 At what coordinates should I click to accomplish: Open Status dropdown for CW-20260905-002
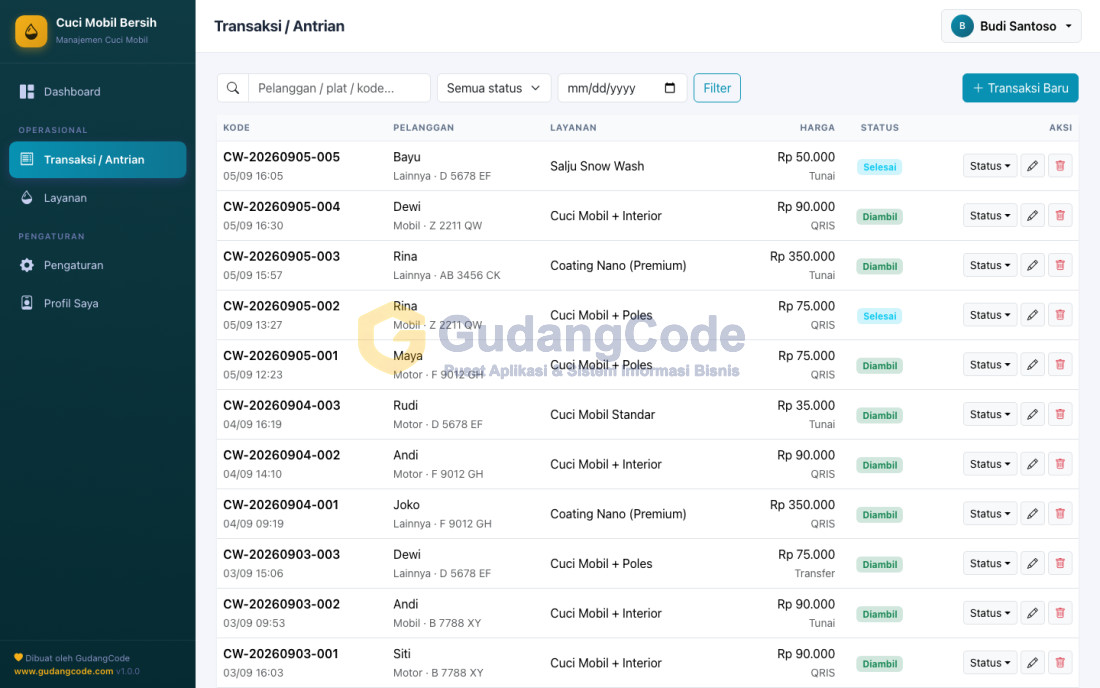990,315
